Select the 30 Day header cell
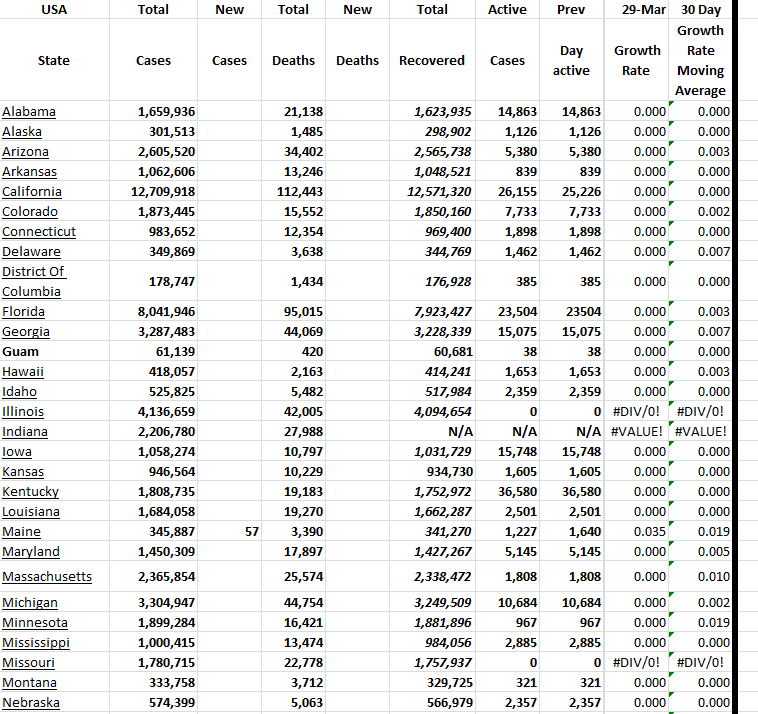 tap(700, 10)
